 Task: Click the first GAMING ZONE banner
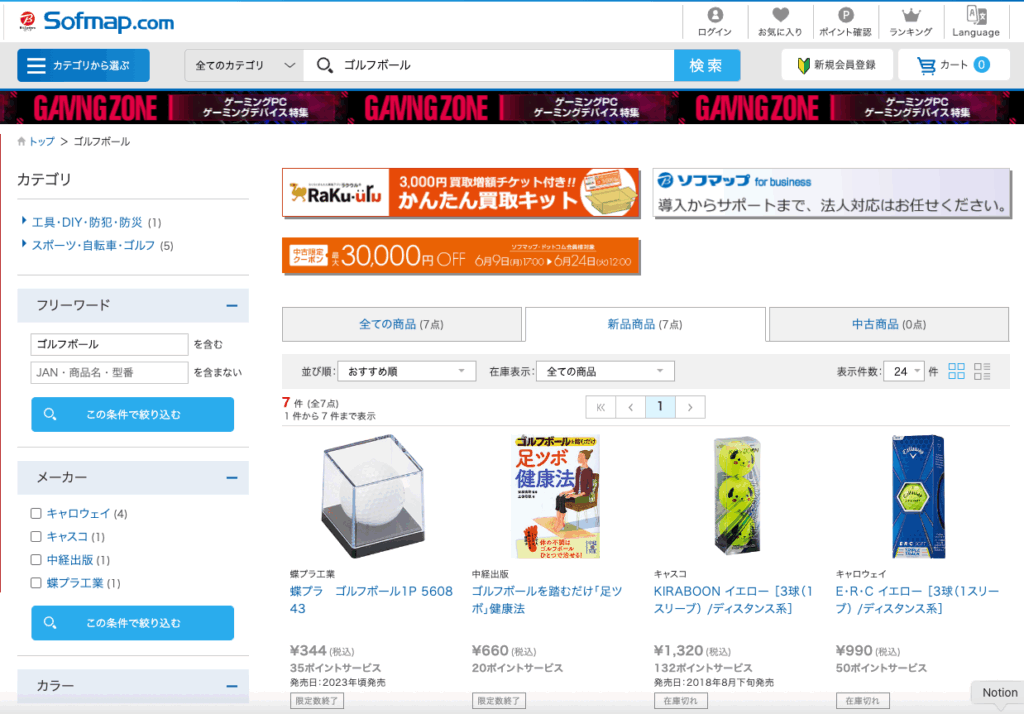coord(171,108)
